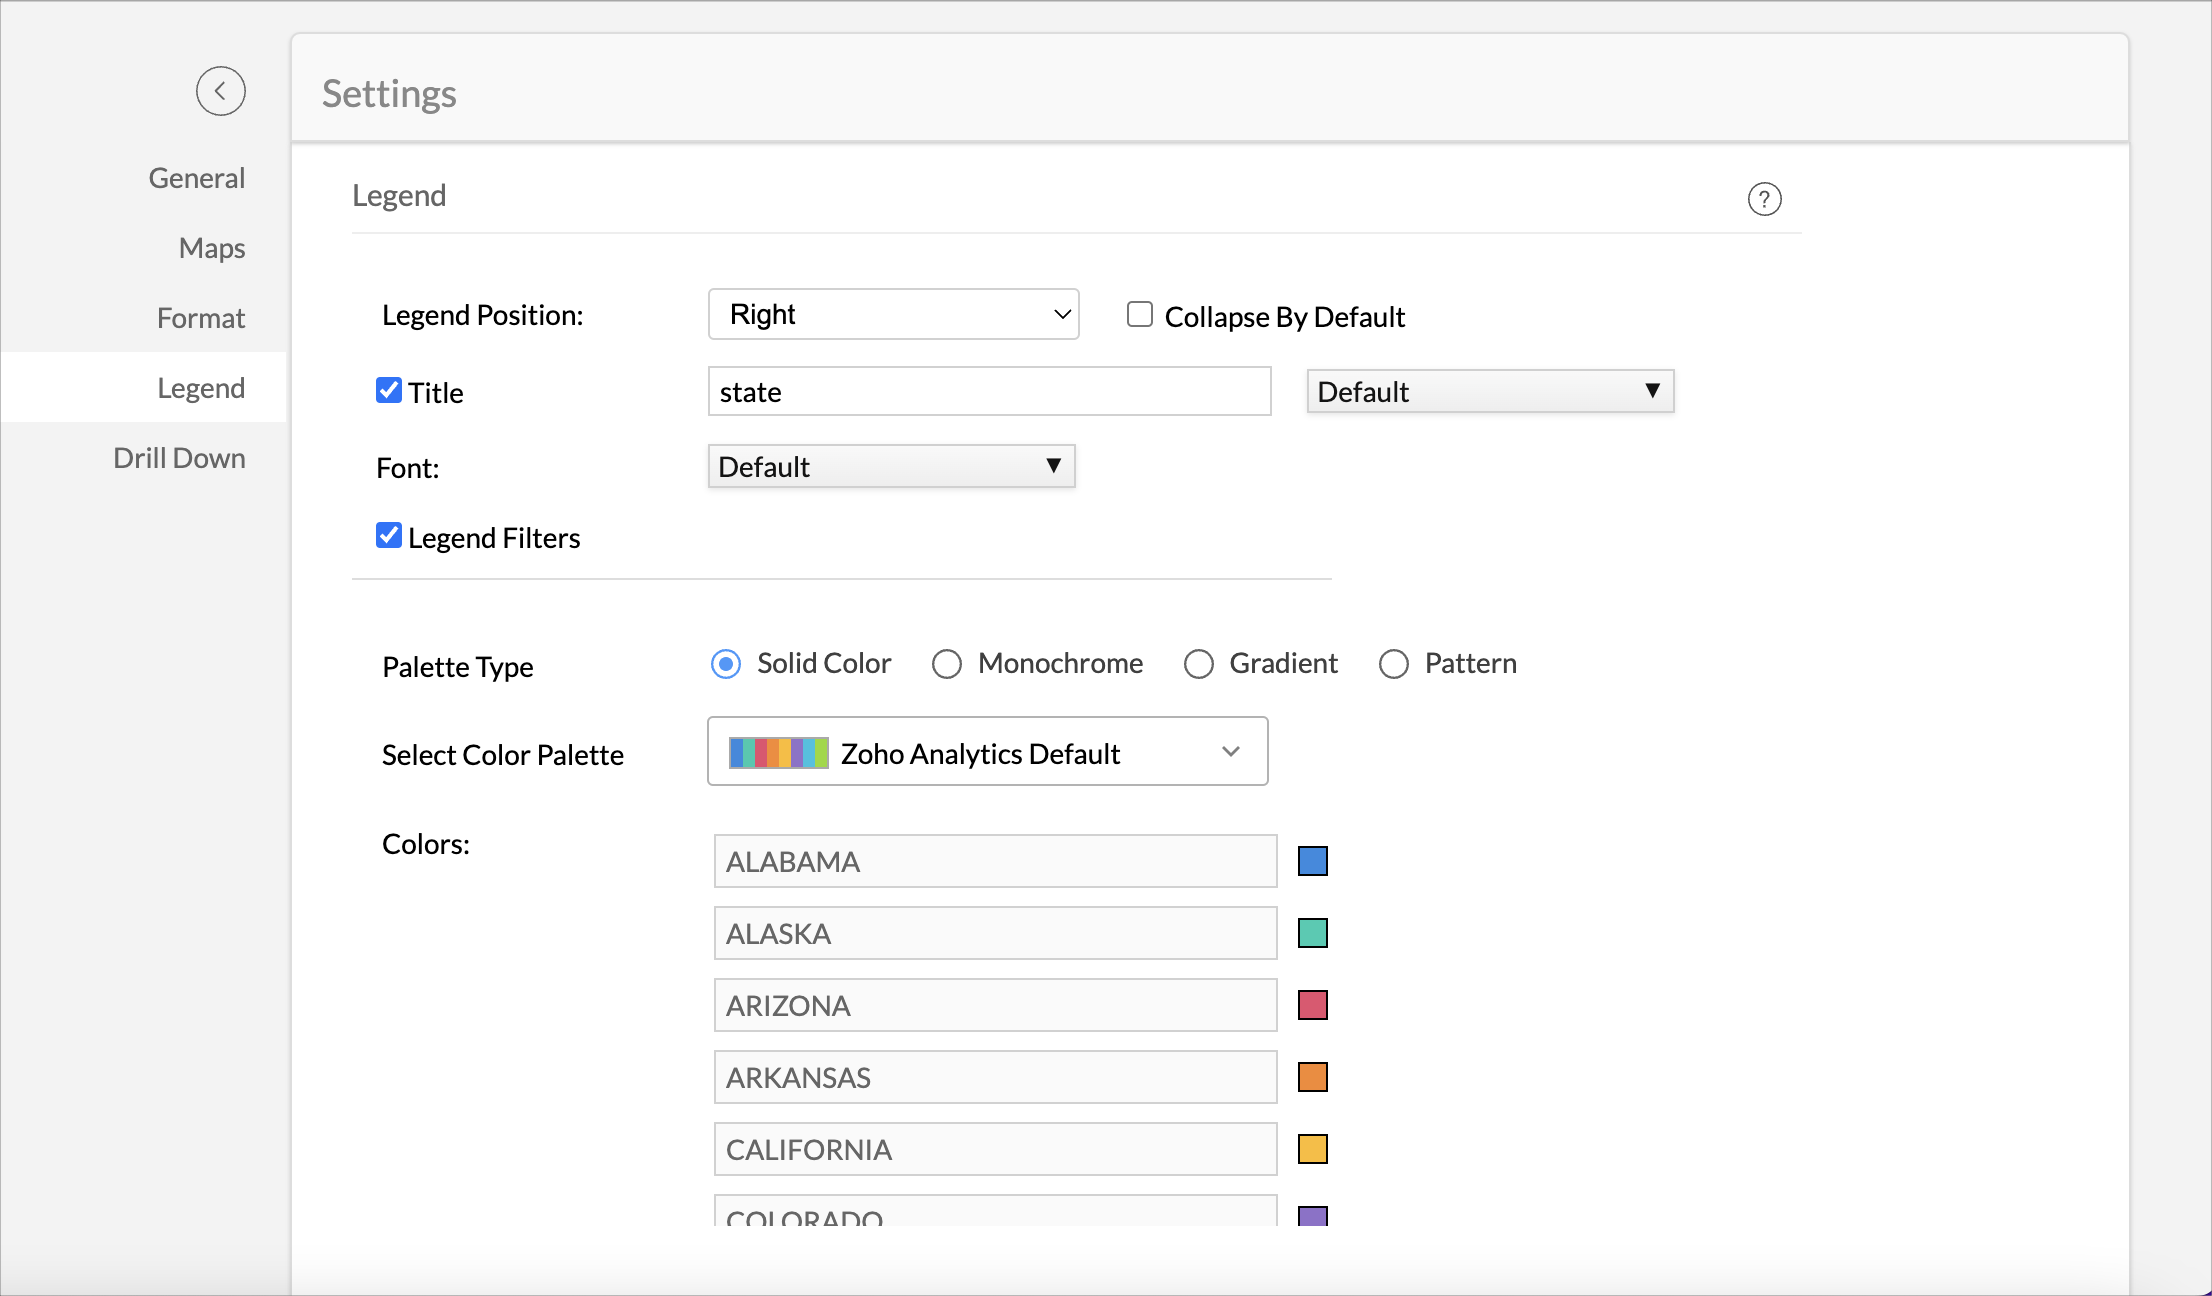Click the back arrow circle icon
This screenshot has height=1296, width=2212.
tap(220, 91)
